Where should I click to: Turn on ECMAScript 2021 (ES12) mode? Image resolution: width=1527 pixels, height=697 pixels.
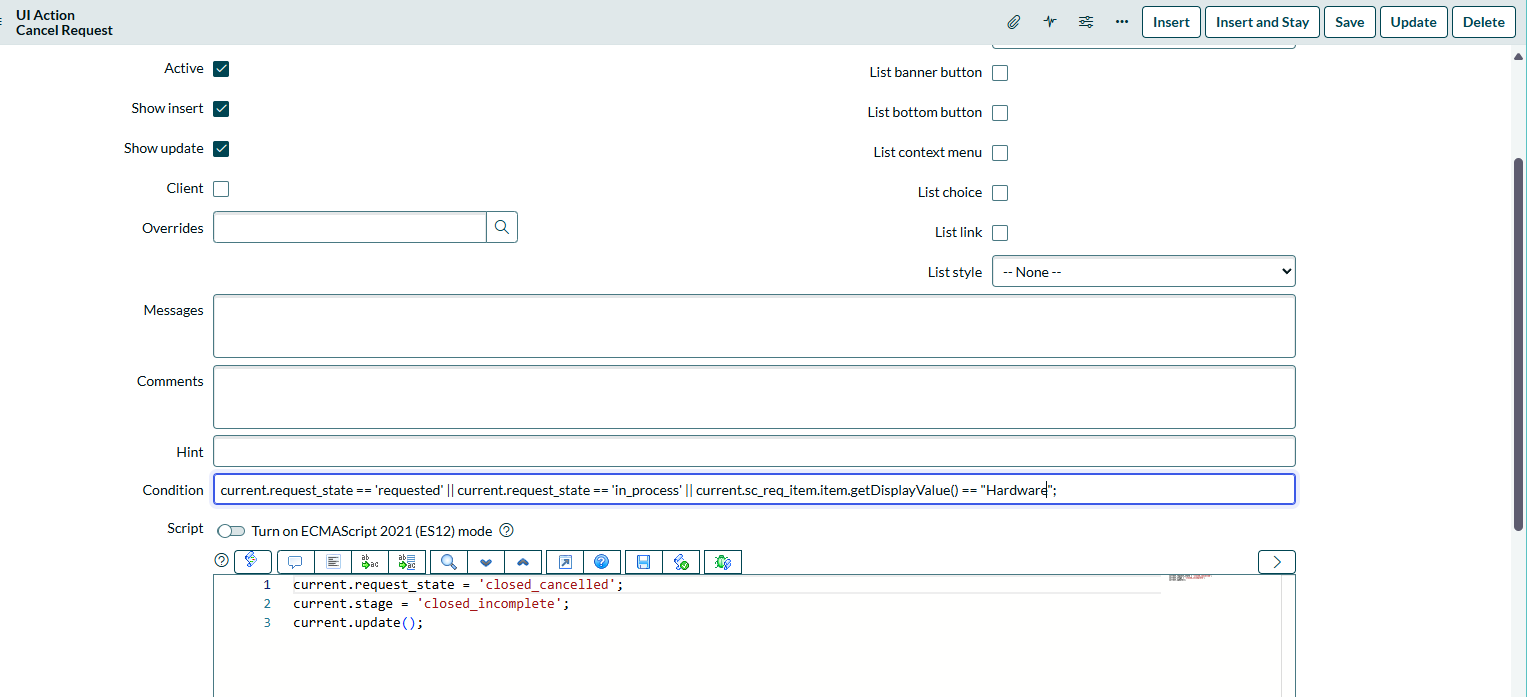231,531
